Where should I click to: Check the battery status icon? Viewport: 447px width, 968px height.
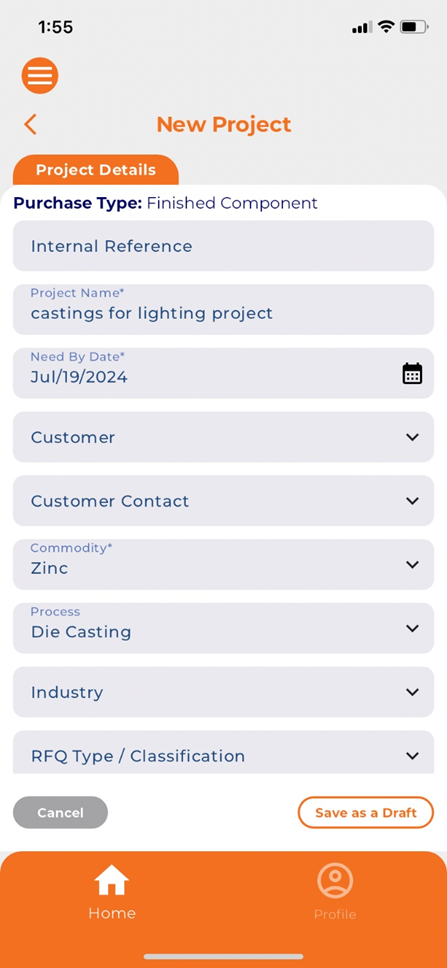[414, 27]
